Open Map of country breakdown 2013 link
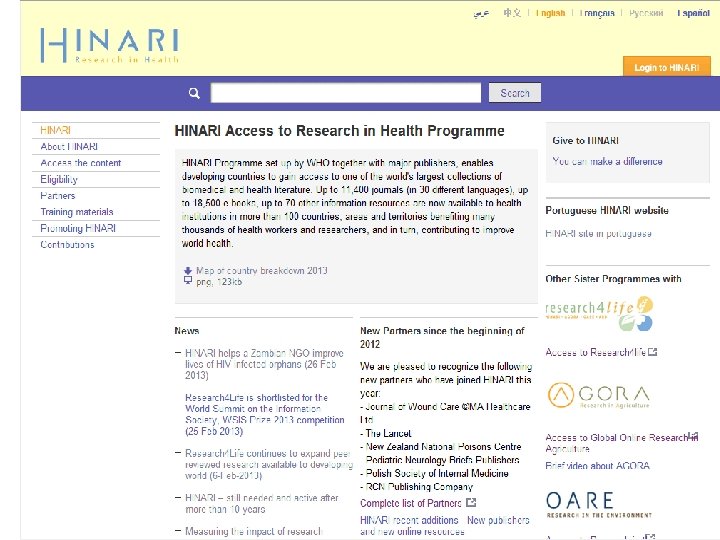 262,270
